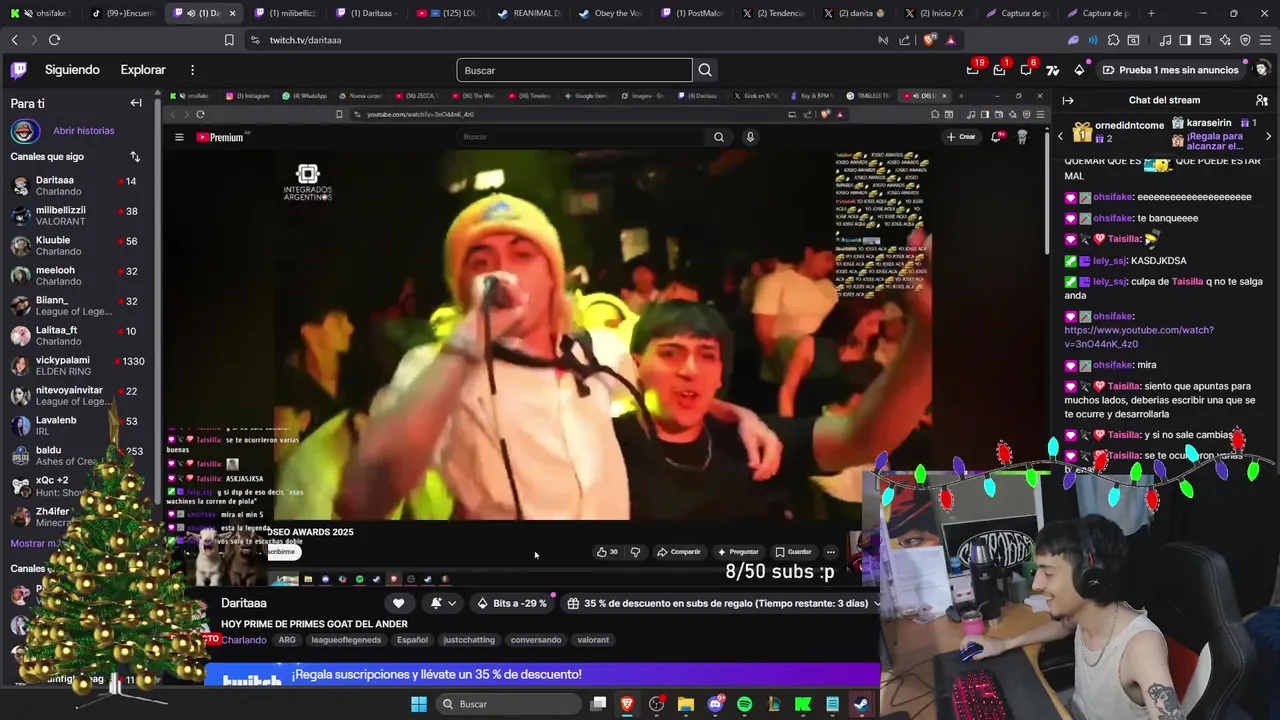
Task: Open Brave main hamburger menu
Action: [x=1265, y=40]
